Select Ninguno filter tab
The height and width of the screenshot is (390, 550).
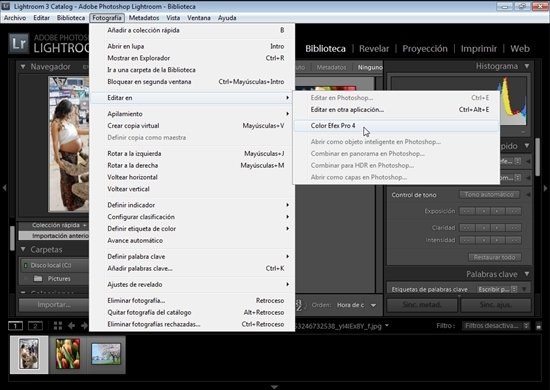point(370,67)
